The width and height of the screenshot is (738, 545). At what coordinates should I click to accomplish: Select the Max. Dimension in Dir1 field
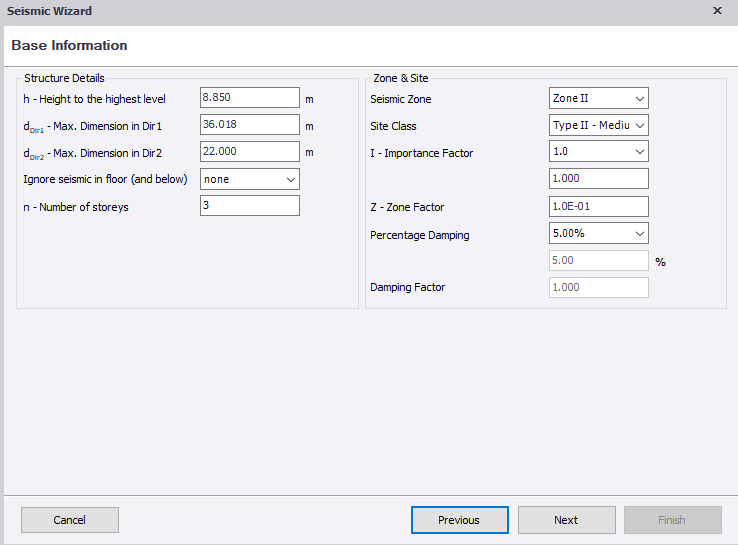(x=250, y=125)
